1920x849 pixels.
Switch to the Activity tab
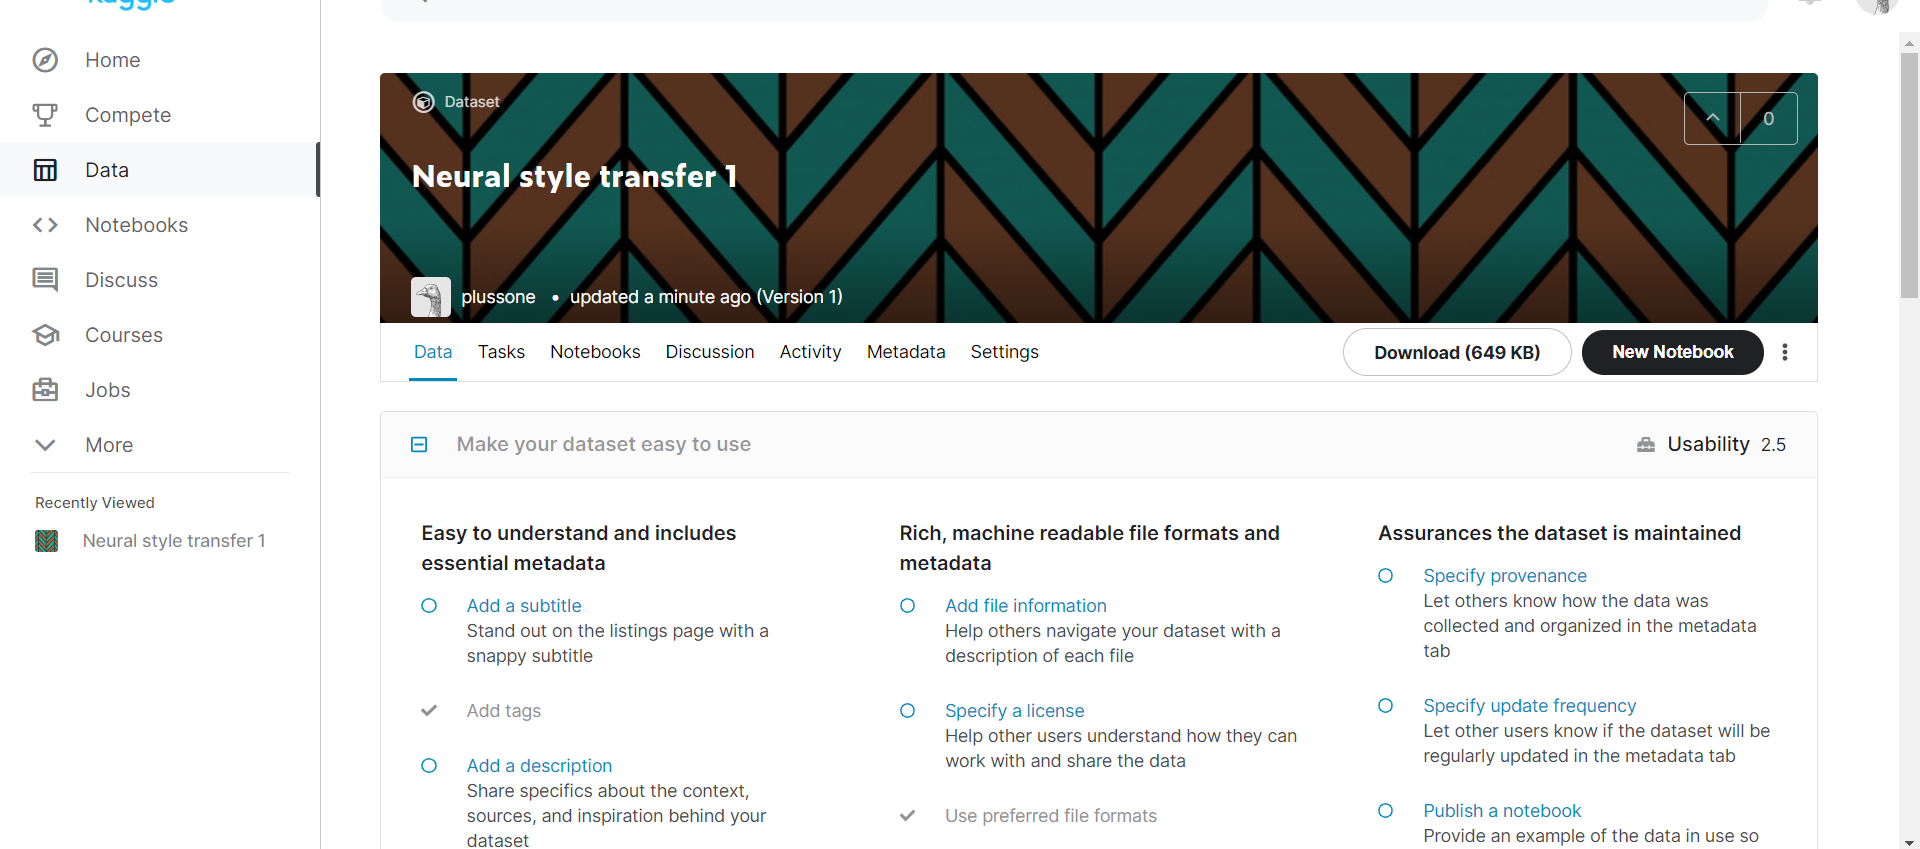[x=811, y=352]
